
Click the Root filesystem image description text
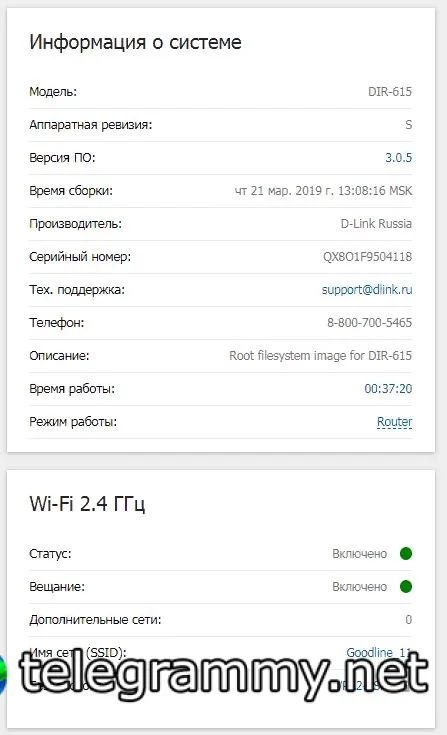coord(320,356)
